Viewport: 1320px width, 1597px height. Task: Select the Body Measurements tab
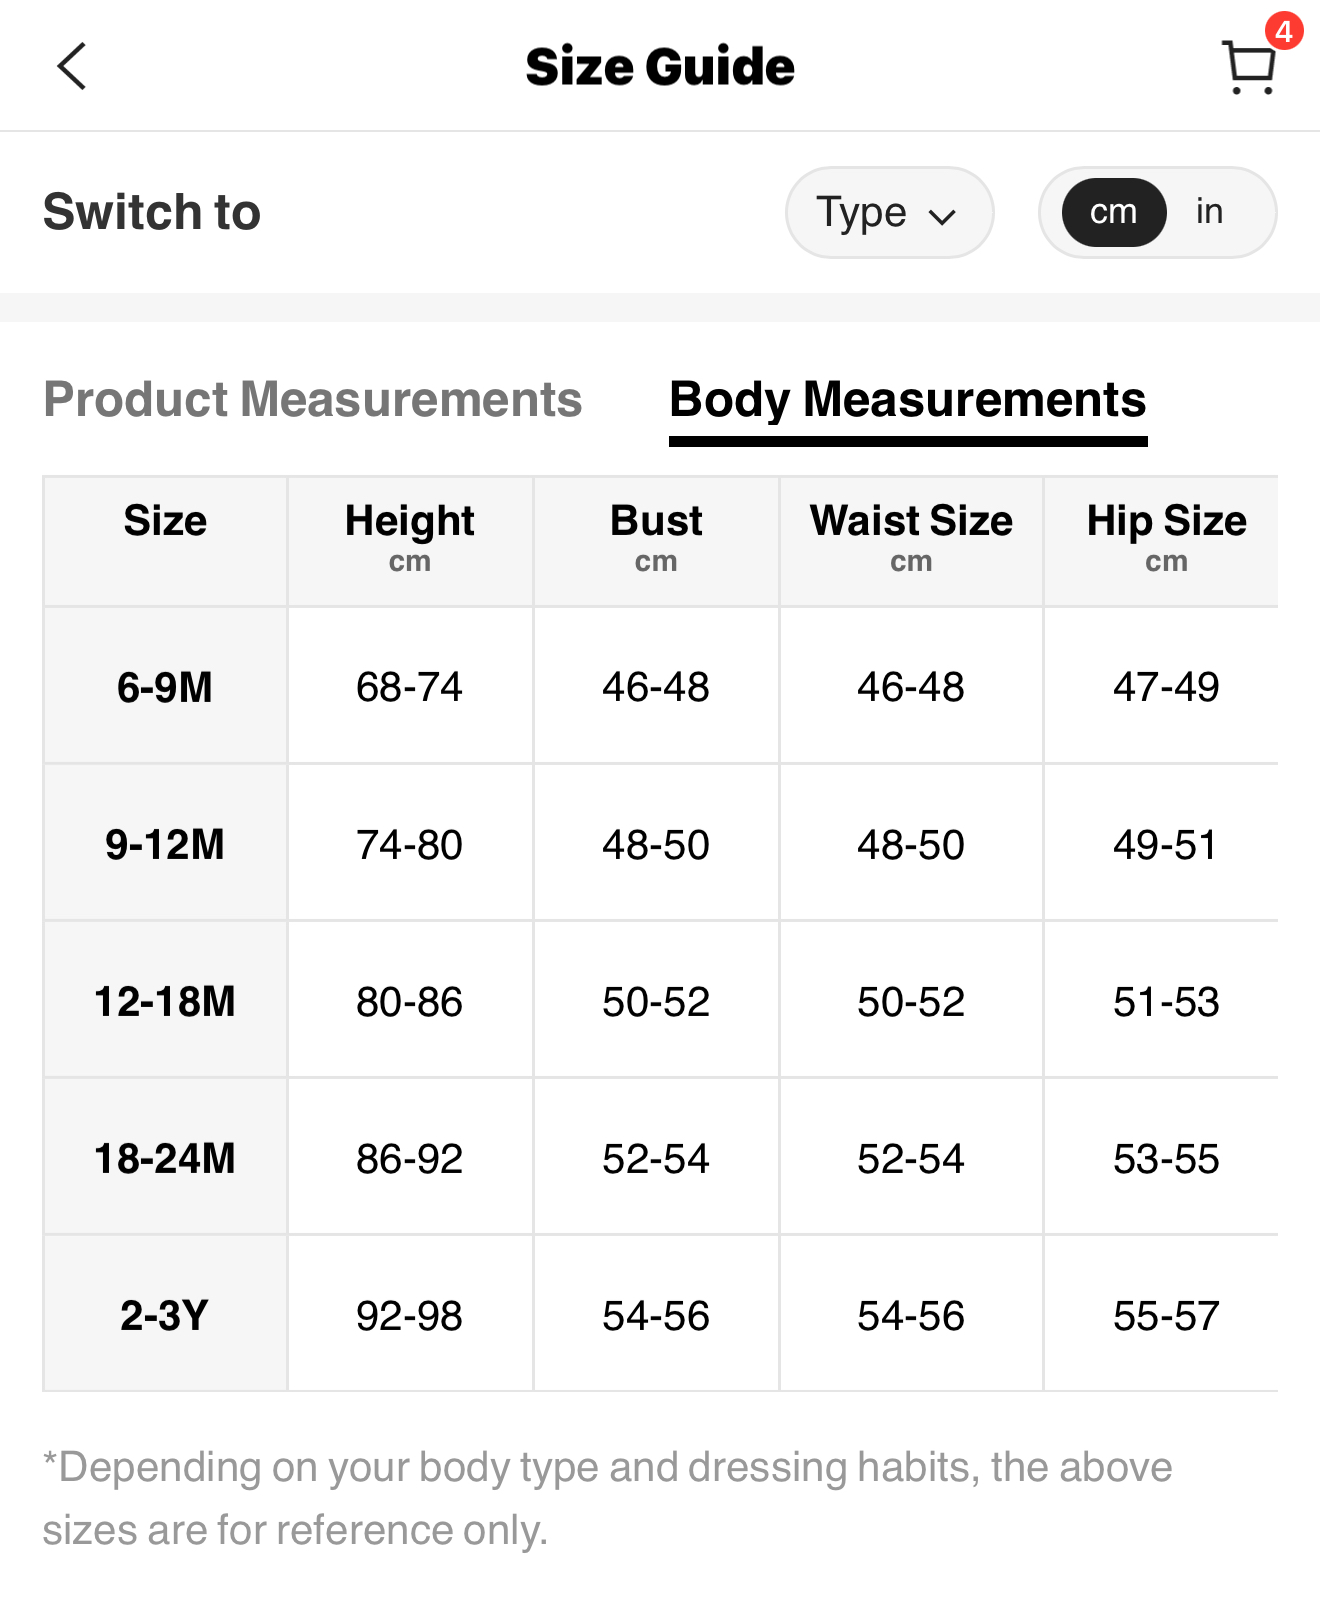tap(907, 399)
